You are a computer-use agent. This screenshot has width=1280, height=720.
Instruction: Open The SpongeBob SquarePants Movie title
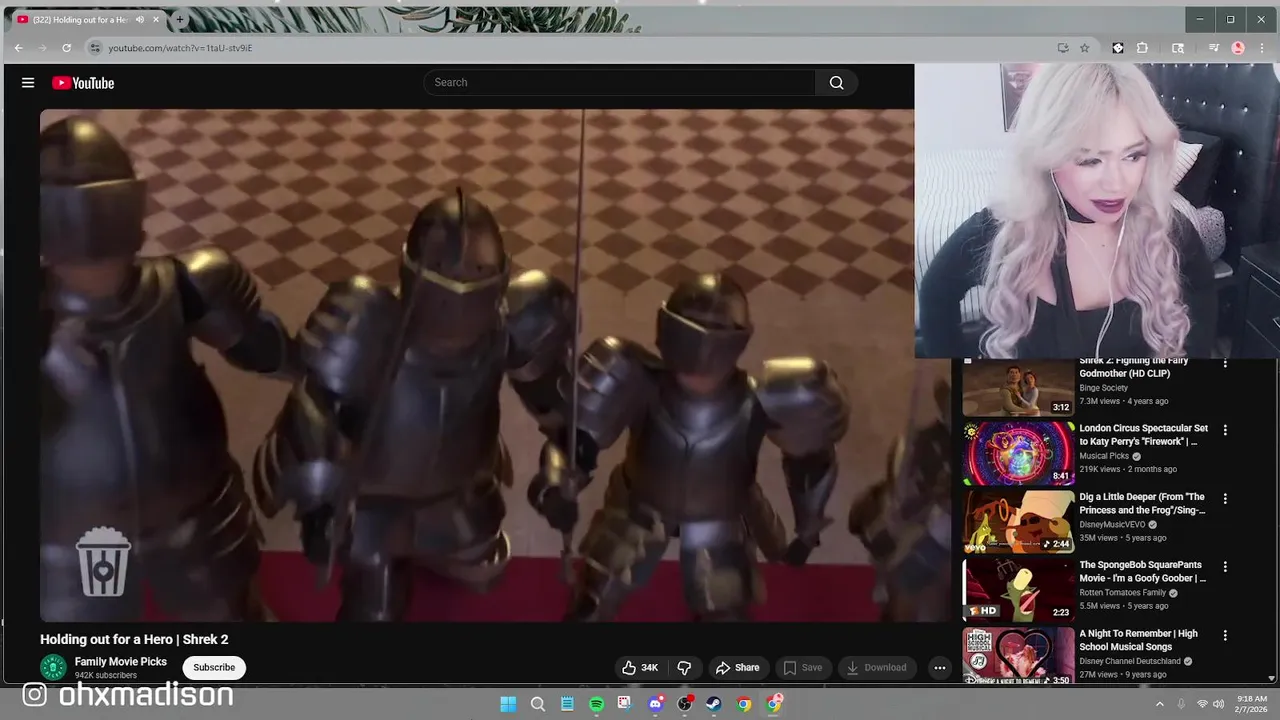pyautogui.click(x=1142, y=571)
